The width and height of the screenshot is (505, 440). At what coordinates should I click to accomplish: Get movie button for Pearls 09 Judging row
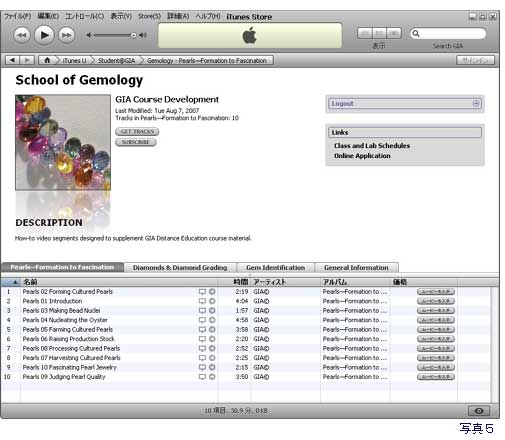(436, 377)
